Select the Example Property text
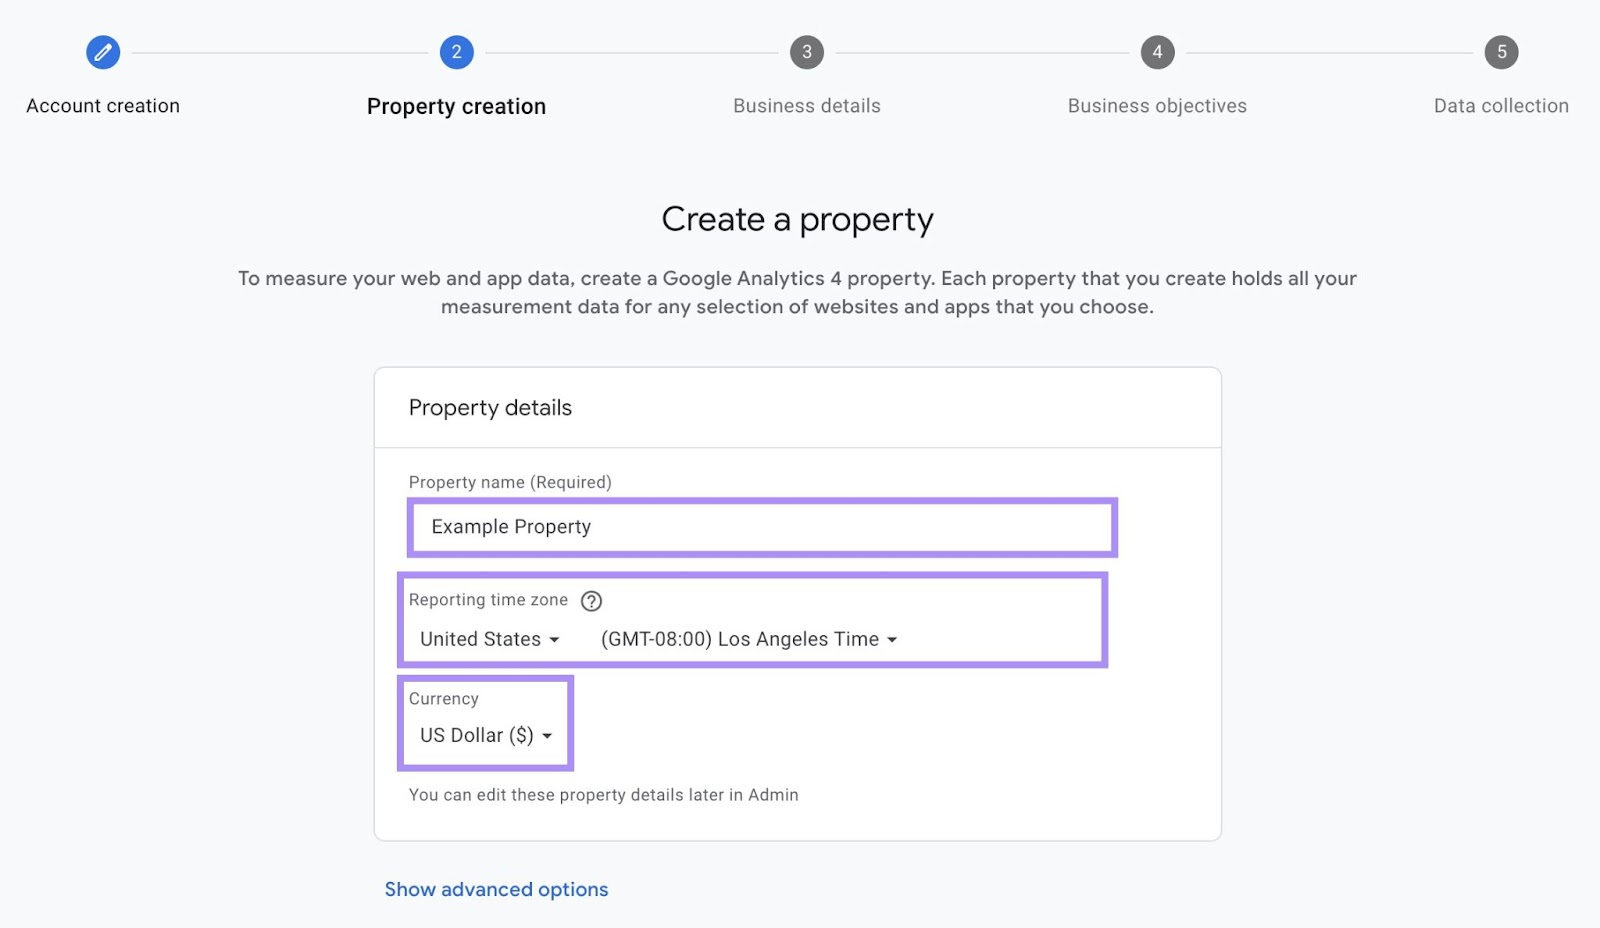 click(x=510, y=527)
